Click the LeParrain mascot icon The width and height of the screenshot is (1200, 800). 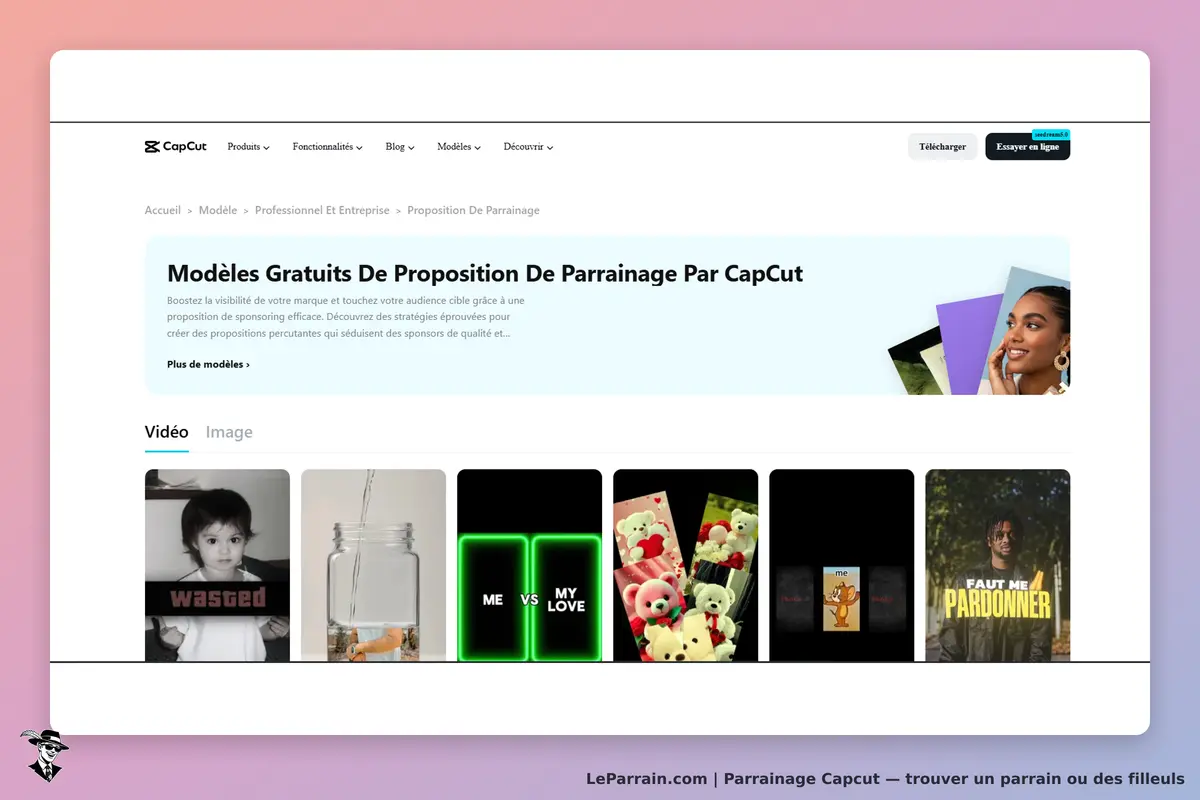[44, 755]
